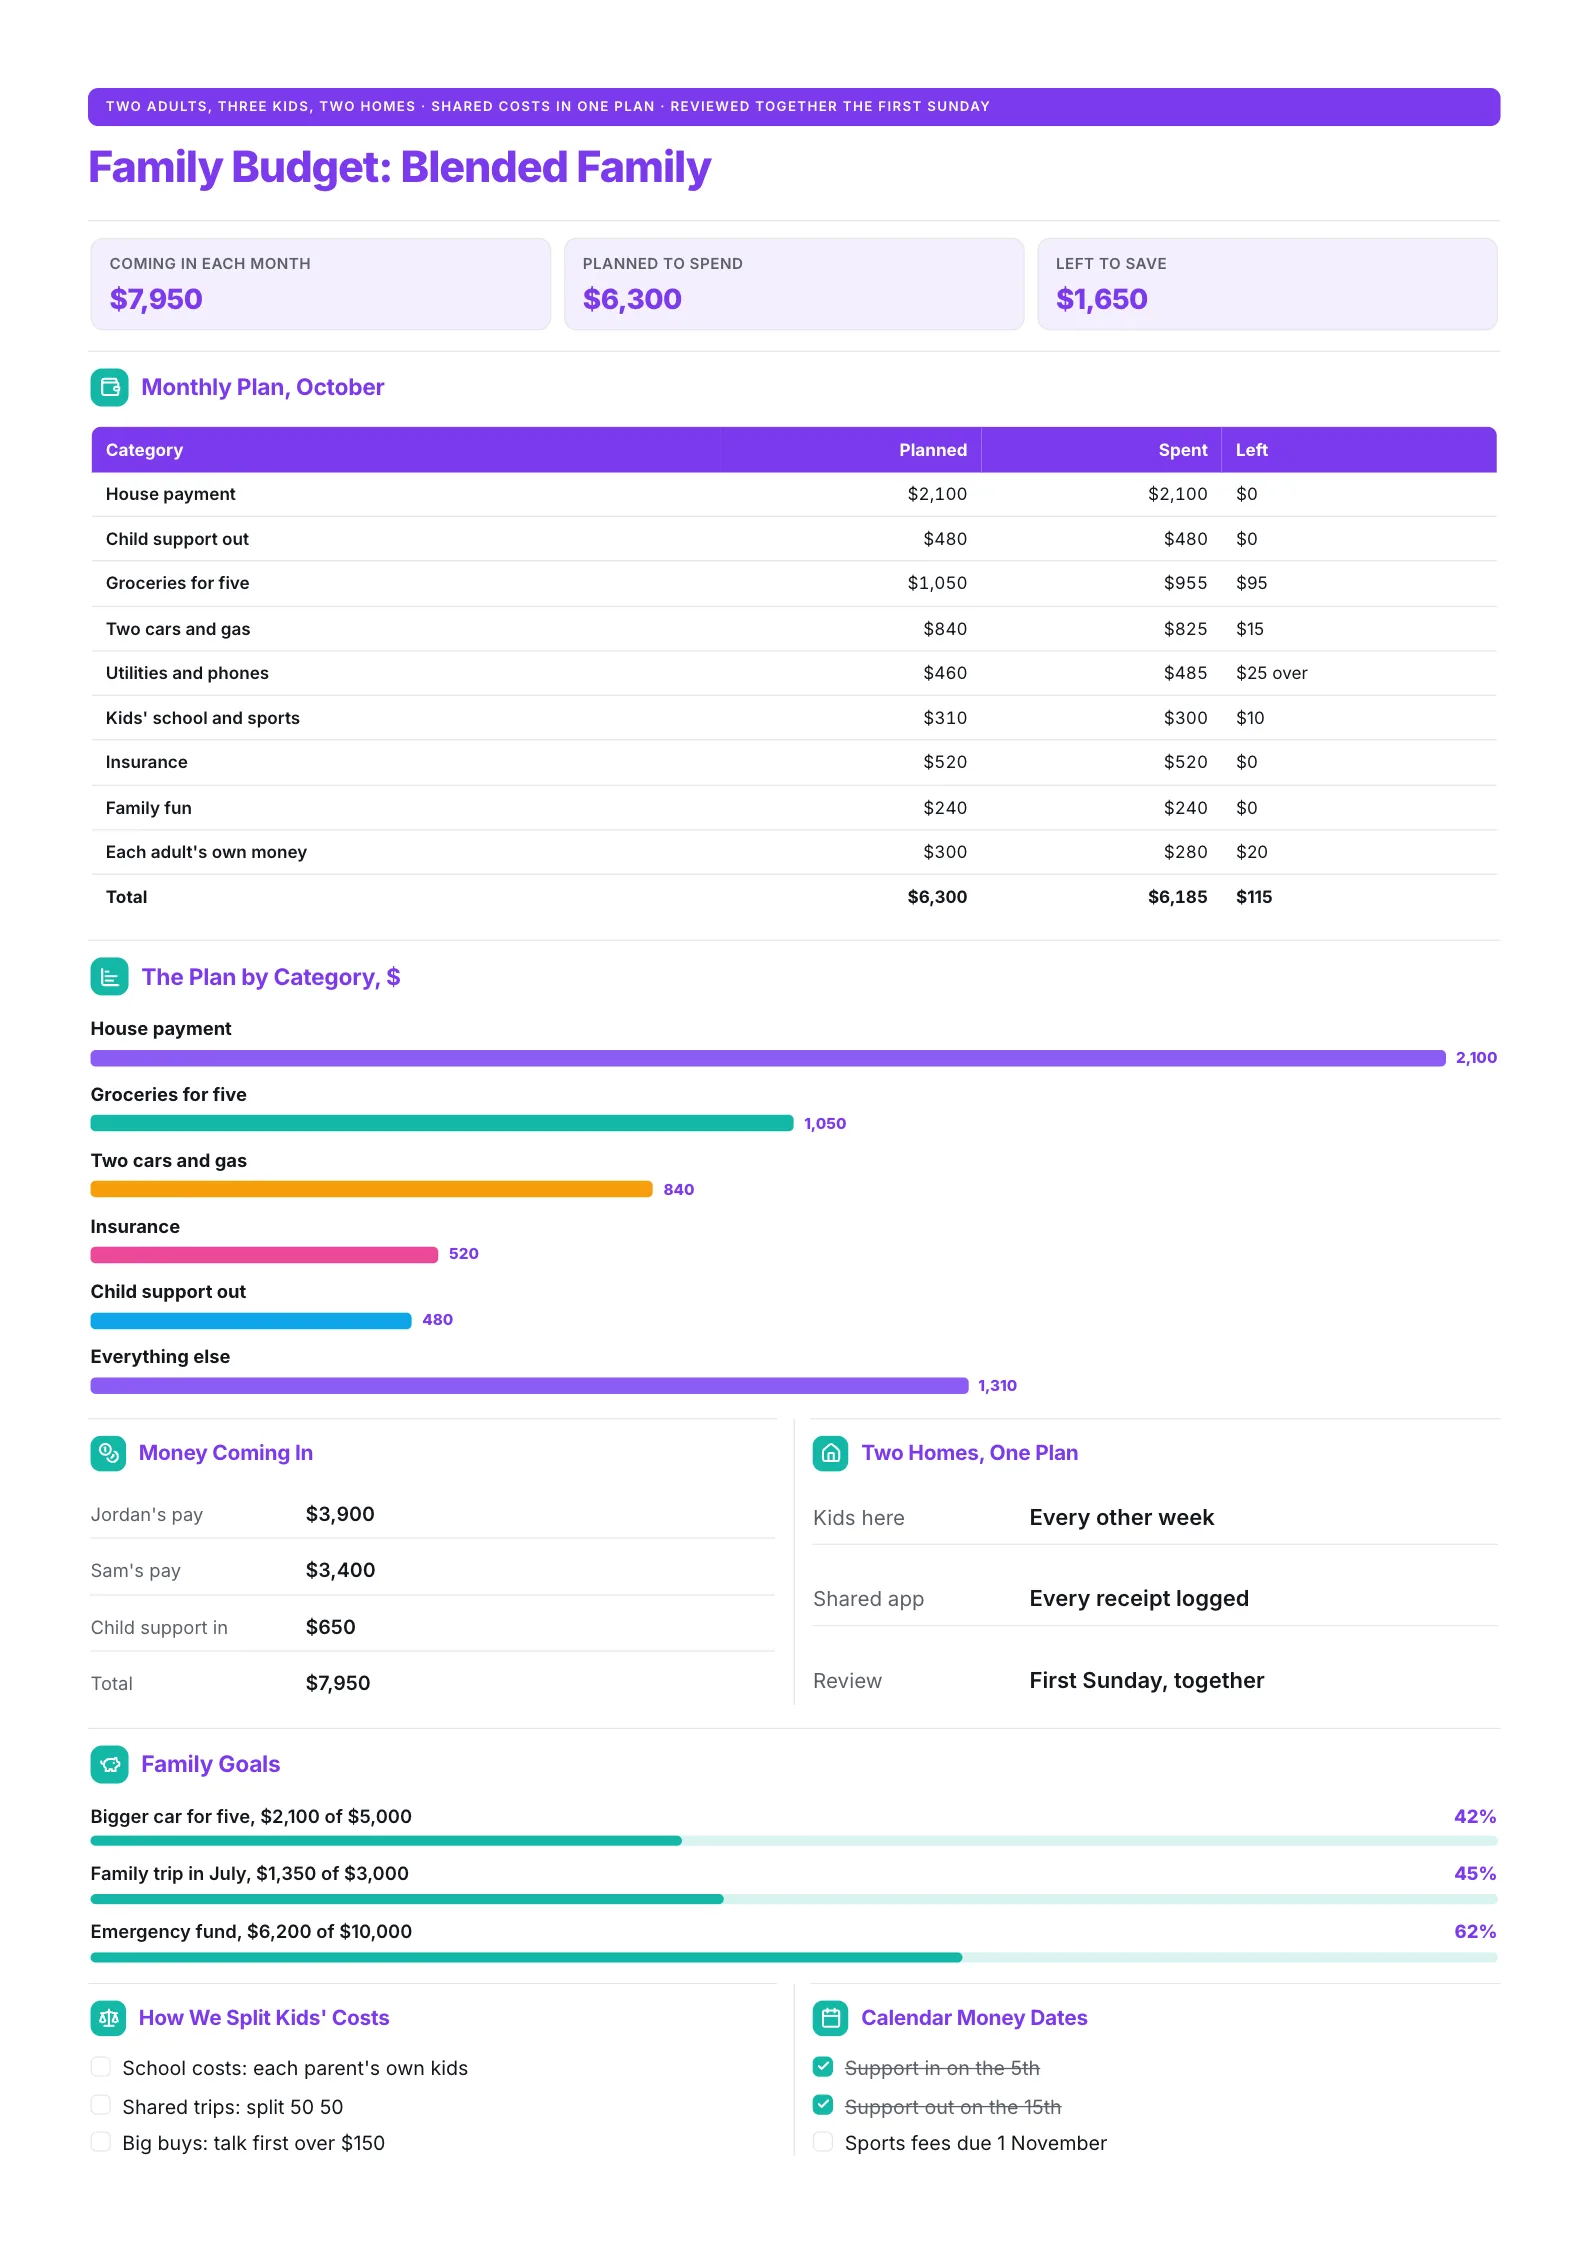Image resolution: width=1588 pixels, height=2246 pixels.
Task: Click the house icon beside Two Homes, One Plan
Action: pos(830,1453)
